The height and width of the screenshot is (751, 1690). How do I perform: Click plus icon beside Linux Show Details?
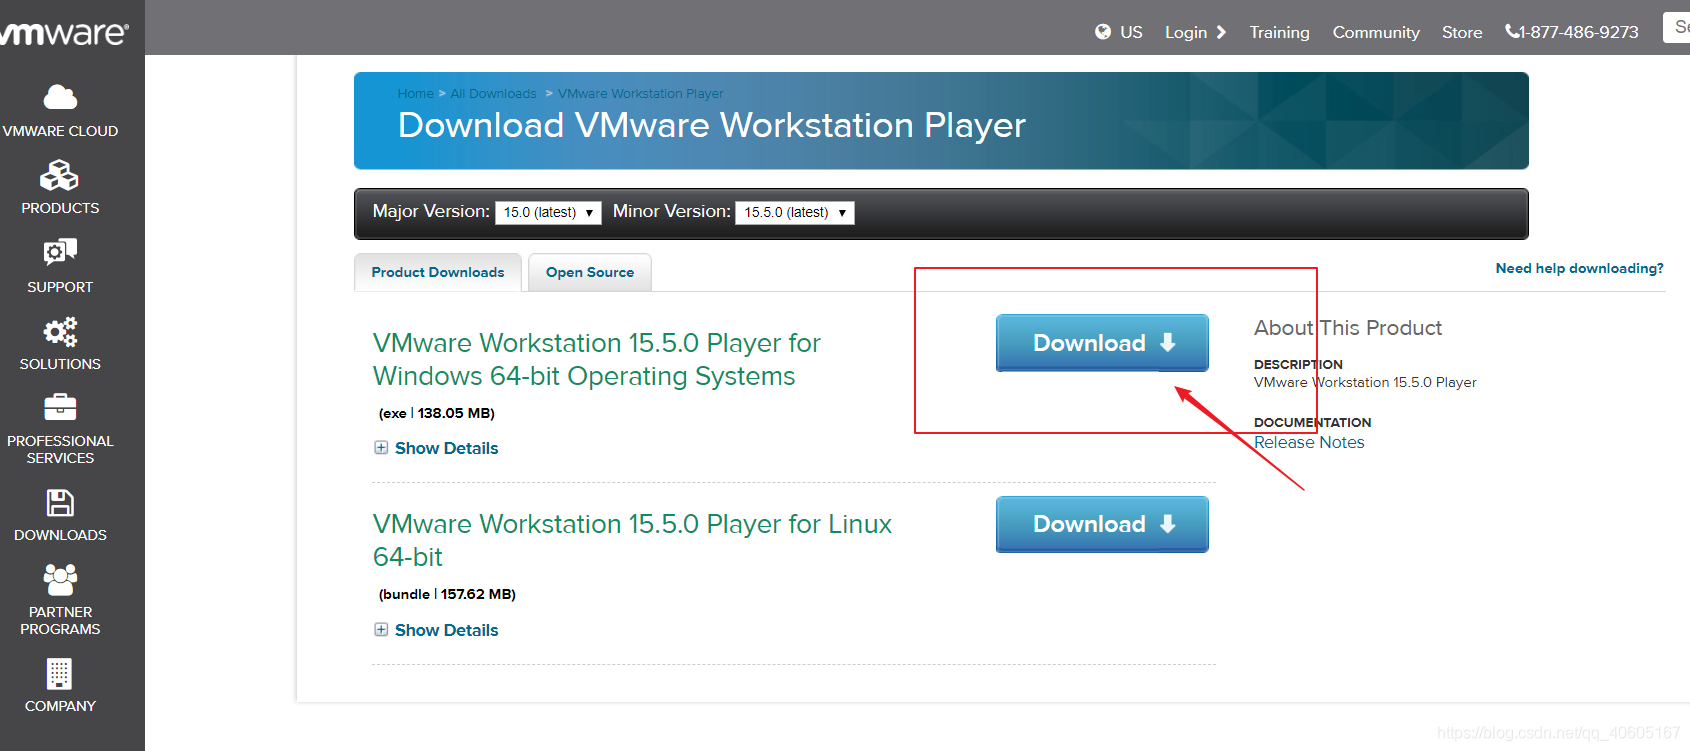point(381,629)
